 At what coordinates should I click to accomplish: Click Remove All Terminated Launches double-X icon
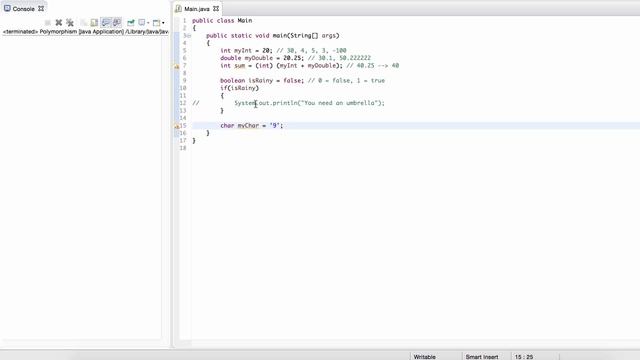pyautogui.click(x=70, y=23)
